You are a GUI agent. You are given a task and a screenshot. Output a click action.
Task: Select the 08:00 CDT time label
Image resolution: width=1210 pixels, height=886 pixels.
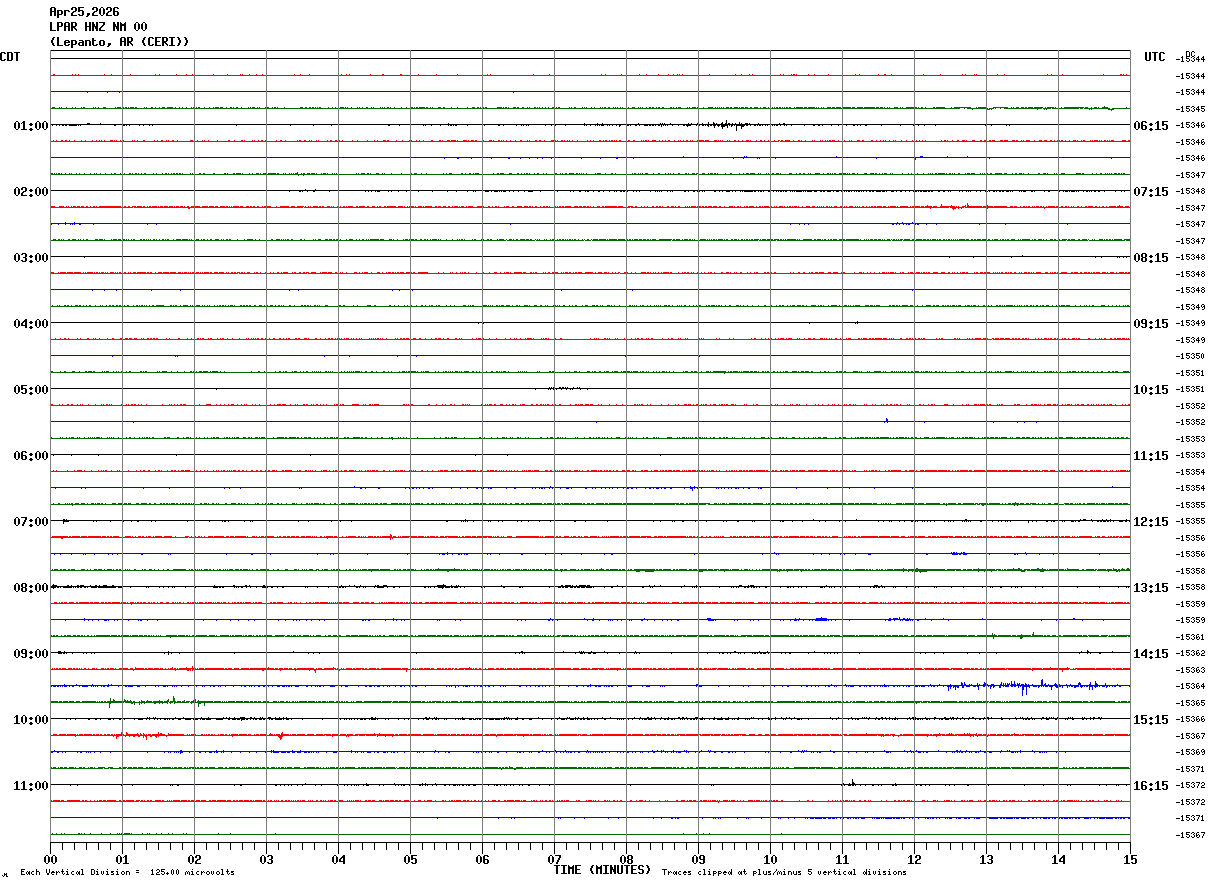(31, 588)
